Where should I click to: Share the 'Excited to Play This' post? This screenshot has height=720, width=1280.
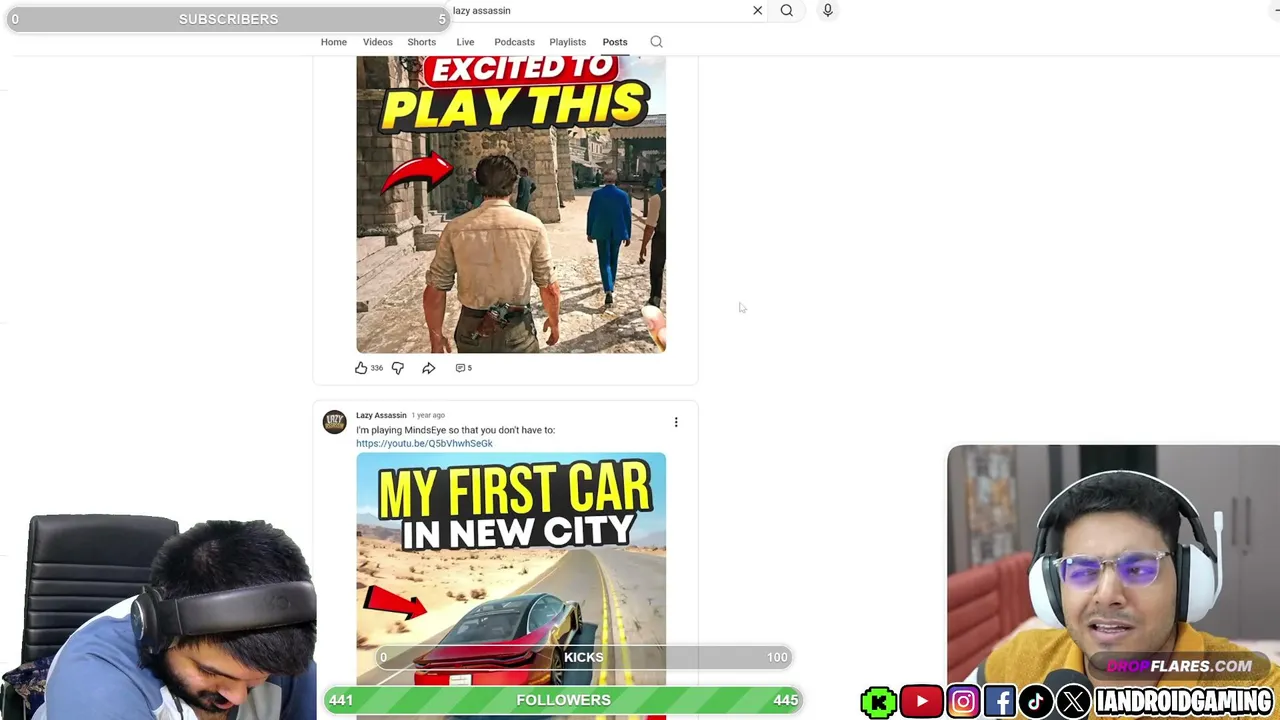point(429,368)
